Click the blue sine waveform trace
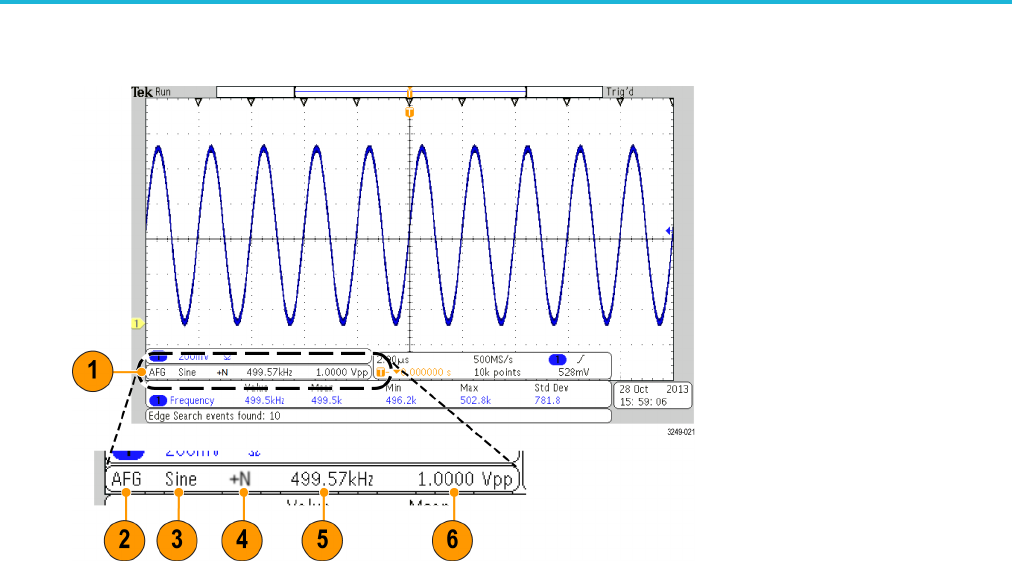1012x561 pixels. pyautogui.click(x=409, y=235)
